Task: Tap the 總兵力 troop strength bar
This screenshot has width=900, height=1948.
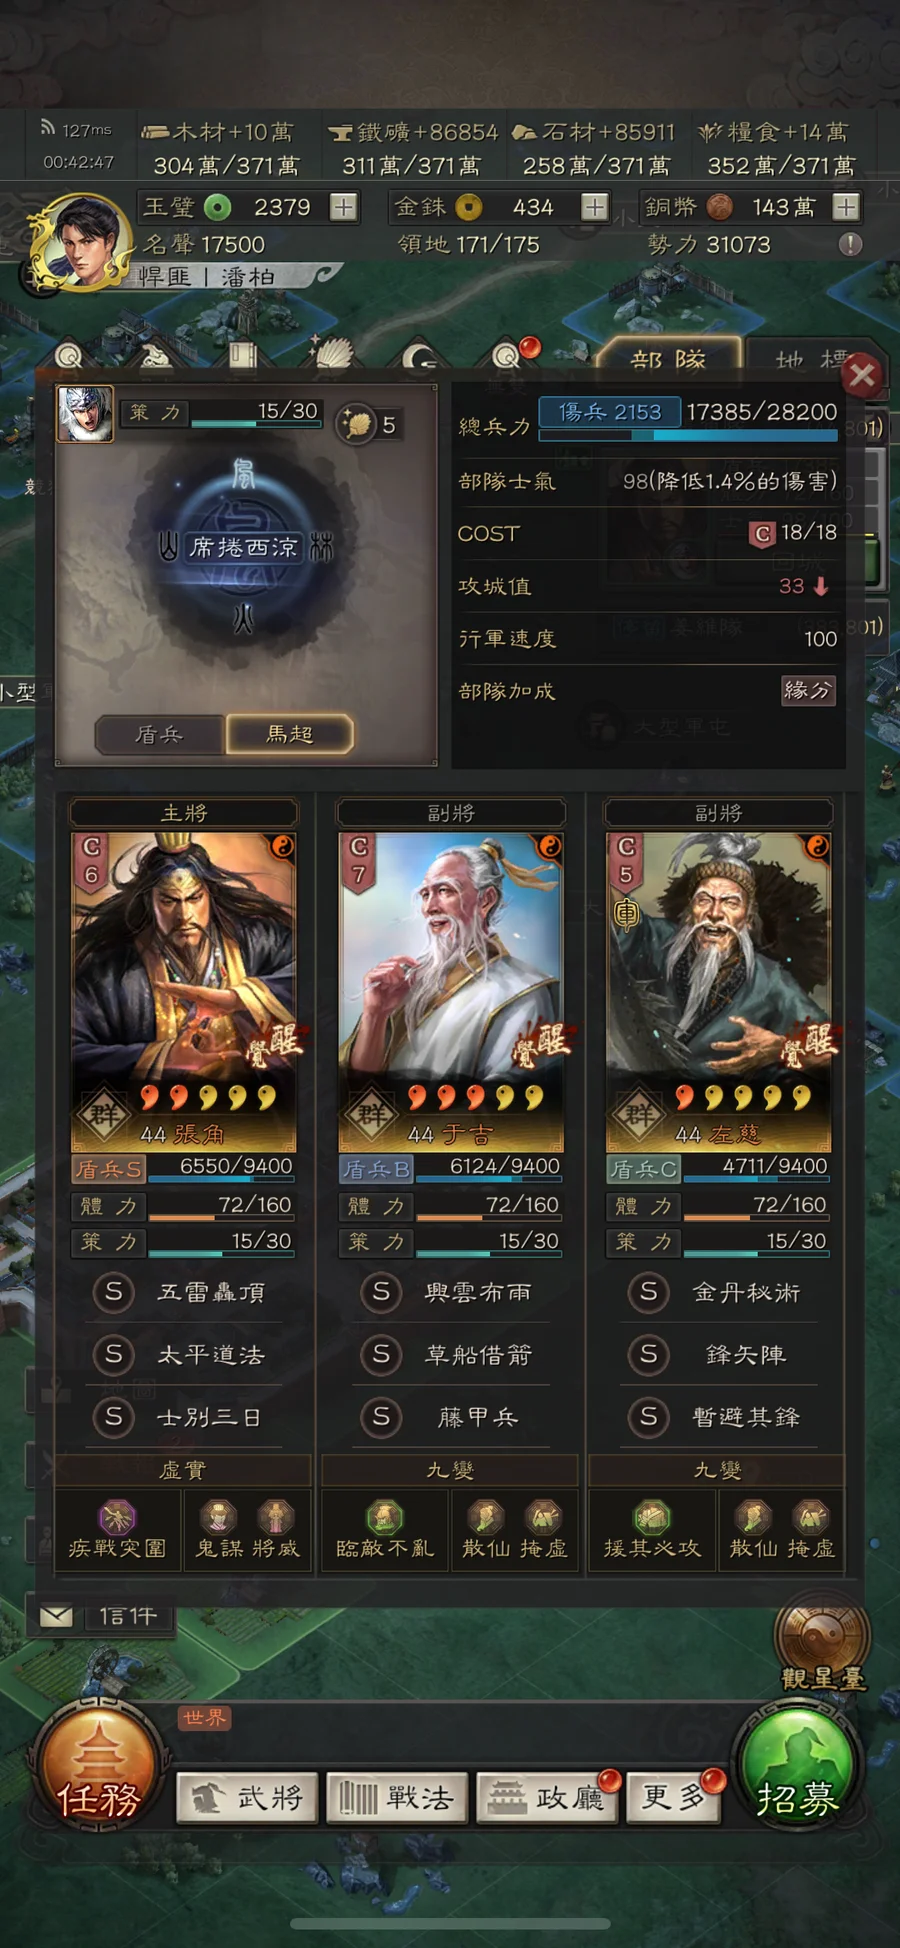Action: pos(688,421)
